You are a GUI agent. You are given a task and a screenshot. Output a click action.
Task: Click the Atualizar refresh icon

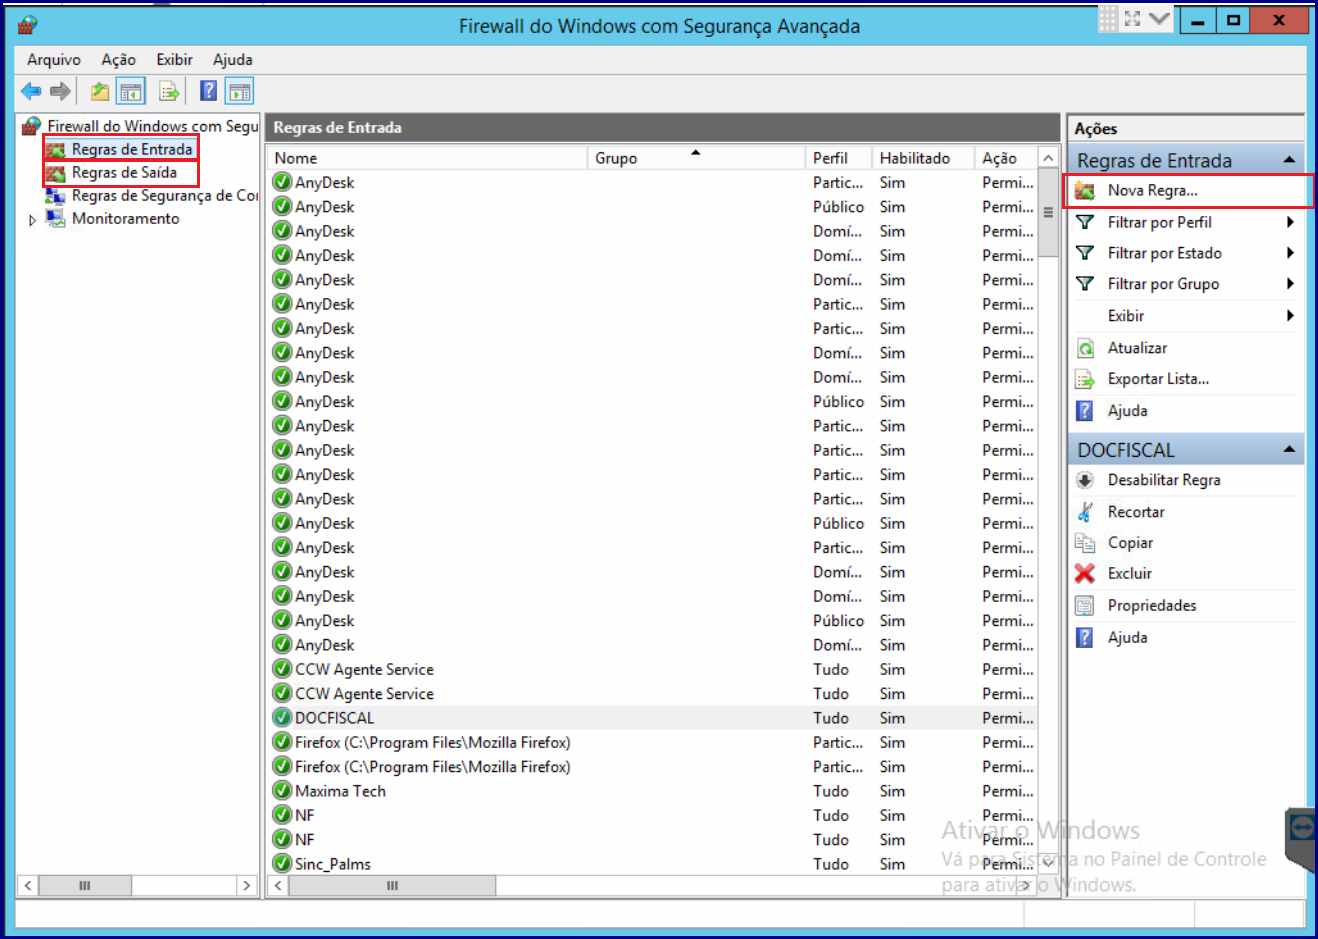coord(1084,348)
